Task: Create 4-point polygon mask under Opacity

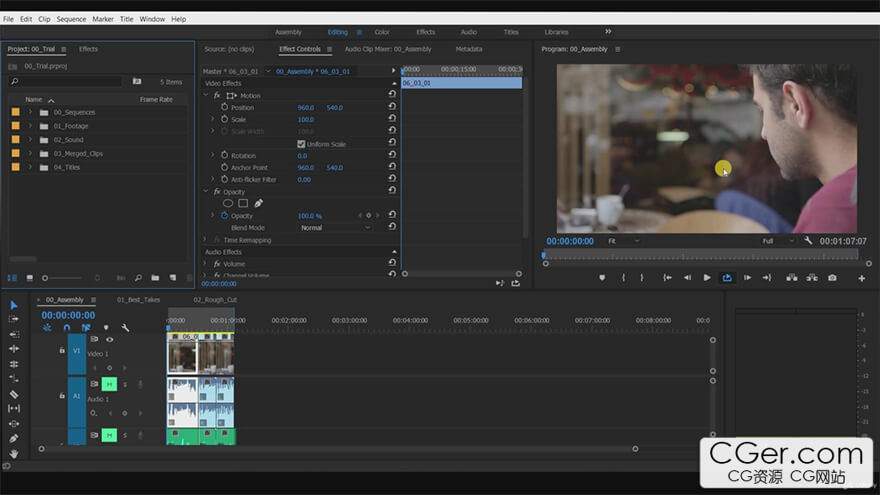Action: click(243, 203)
